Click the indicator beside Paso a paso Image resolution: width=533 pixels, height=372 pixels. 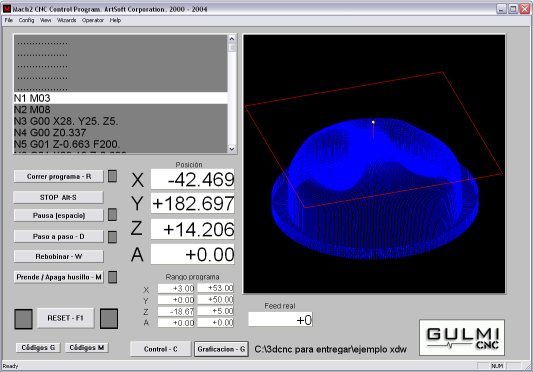pyautogui.click(x=113, y=237)
